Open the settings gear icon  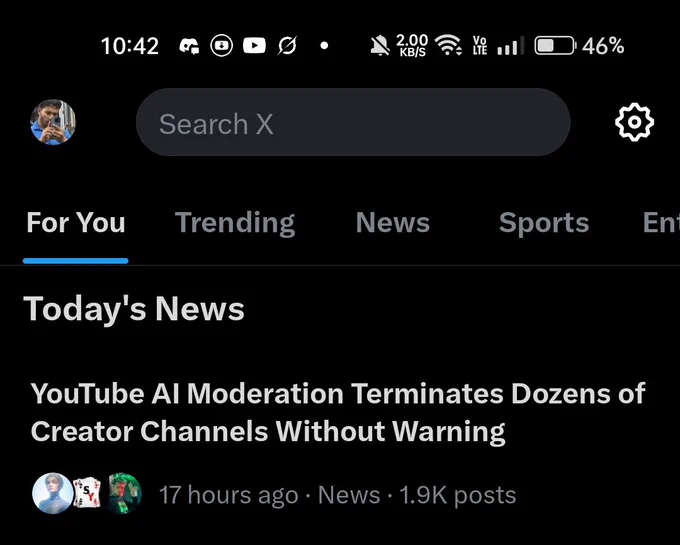click(633, 123)
